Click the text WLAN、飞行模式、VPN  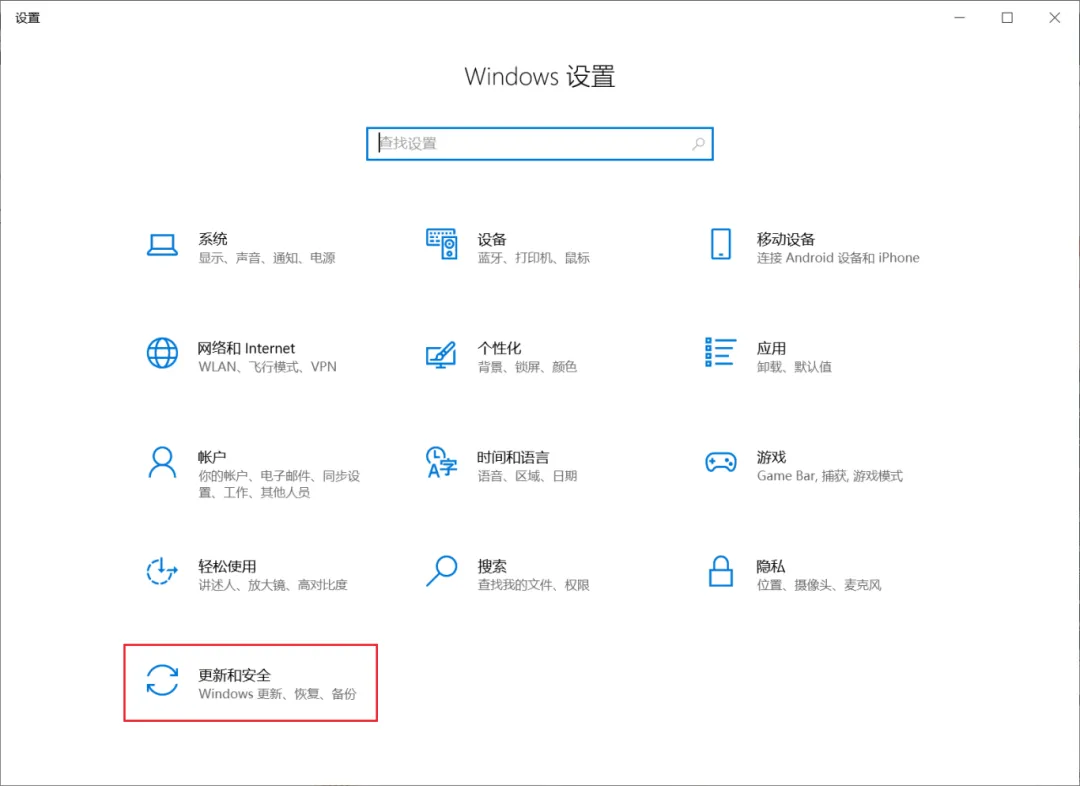click(x=268, y=366)
